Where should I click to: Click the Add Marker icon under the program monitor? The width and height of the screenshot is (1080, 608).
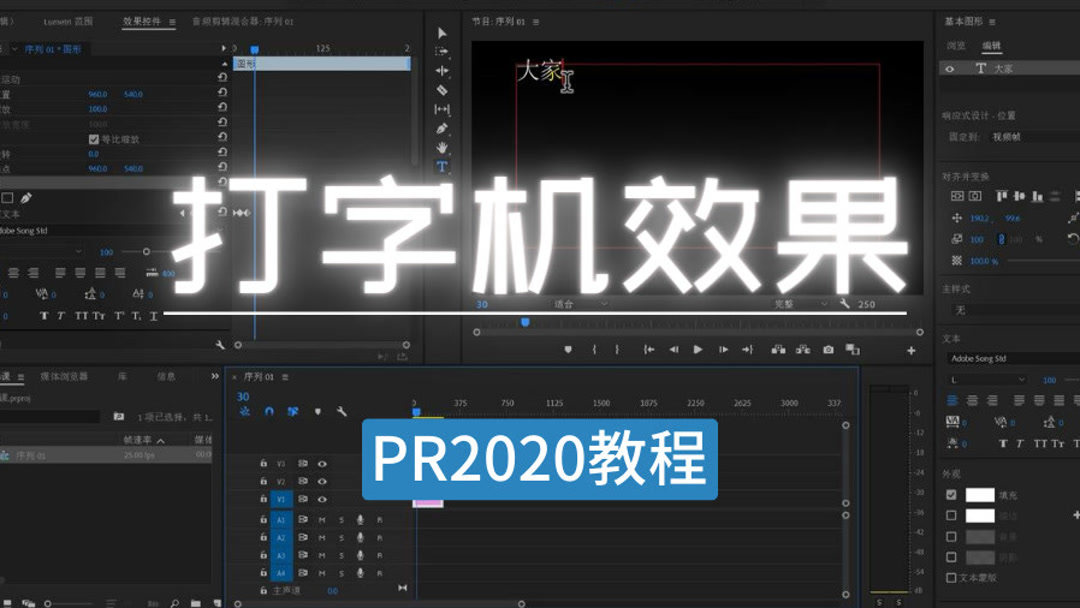tap(568, 348)
